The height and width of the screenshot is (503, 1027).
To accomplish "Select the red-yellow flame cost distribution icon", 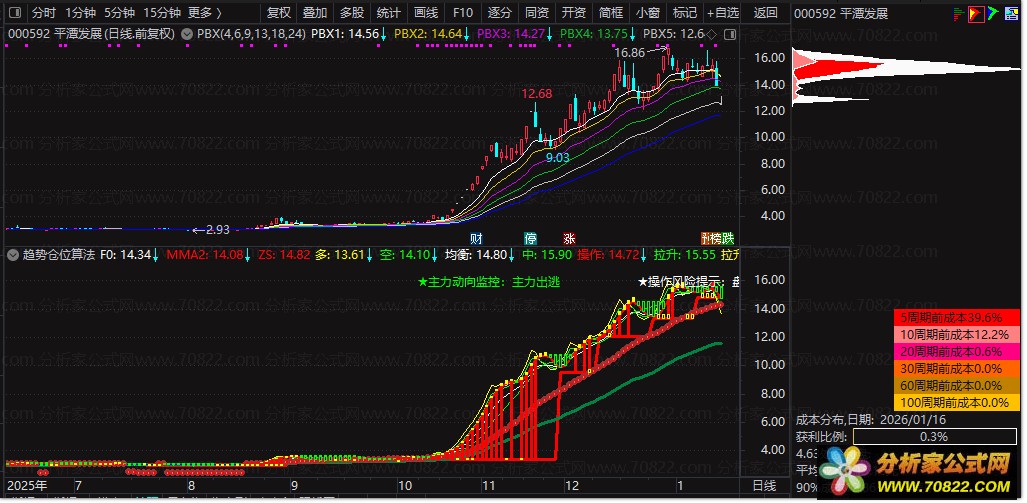I will coord(977,12).
